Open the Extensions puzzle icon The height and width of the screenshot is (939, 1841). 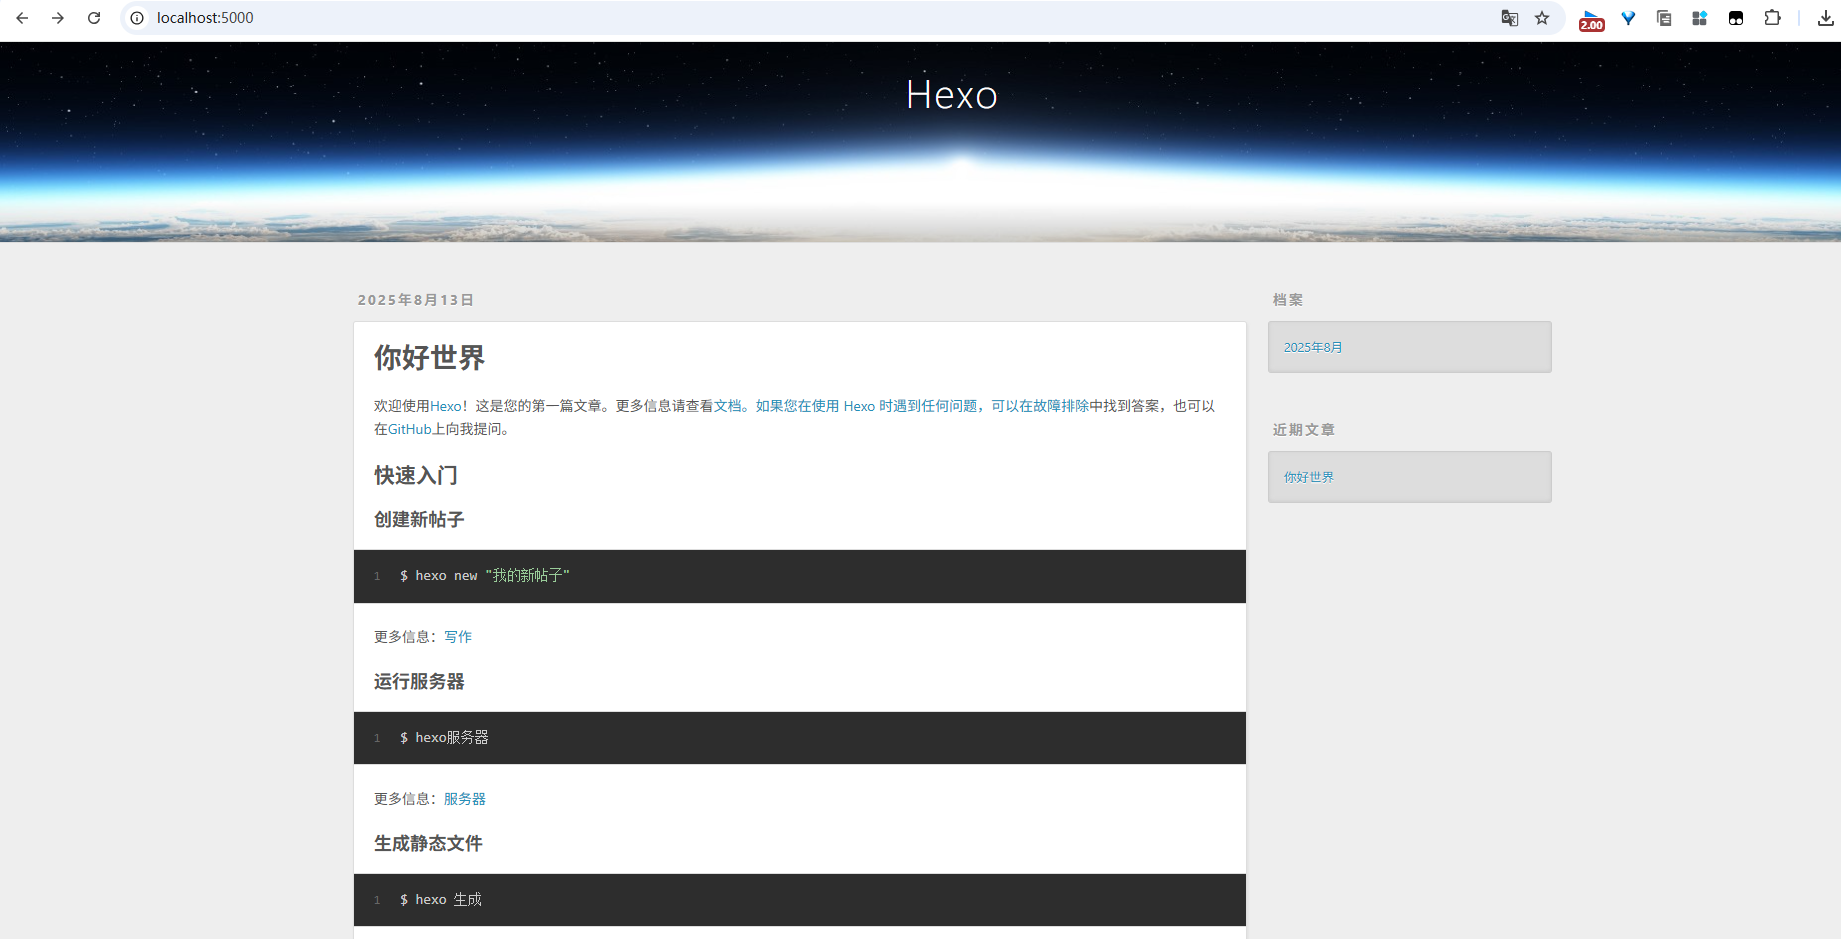(1772, 18)
